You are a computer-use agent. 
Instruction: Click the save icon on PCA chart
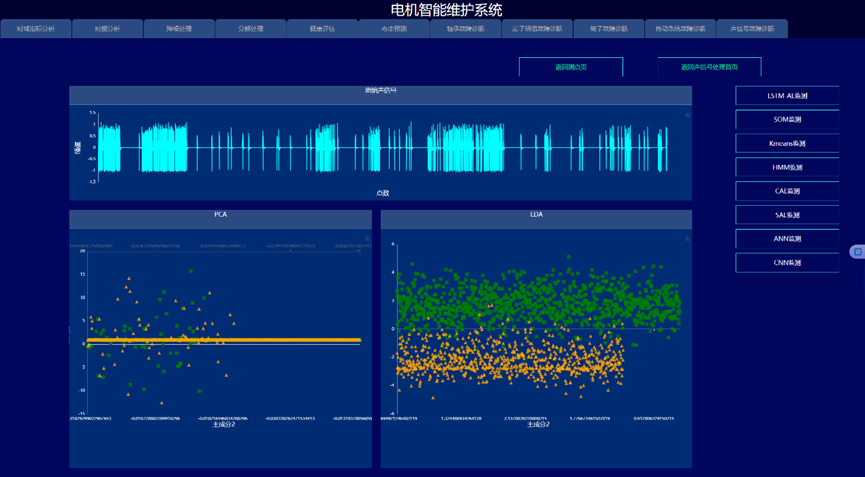[367, 238]
